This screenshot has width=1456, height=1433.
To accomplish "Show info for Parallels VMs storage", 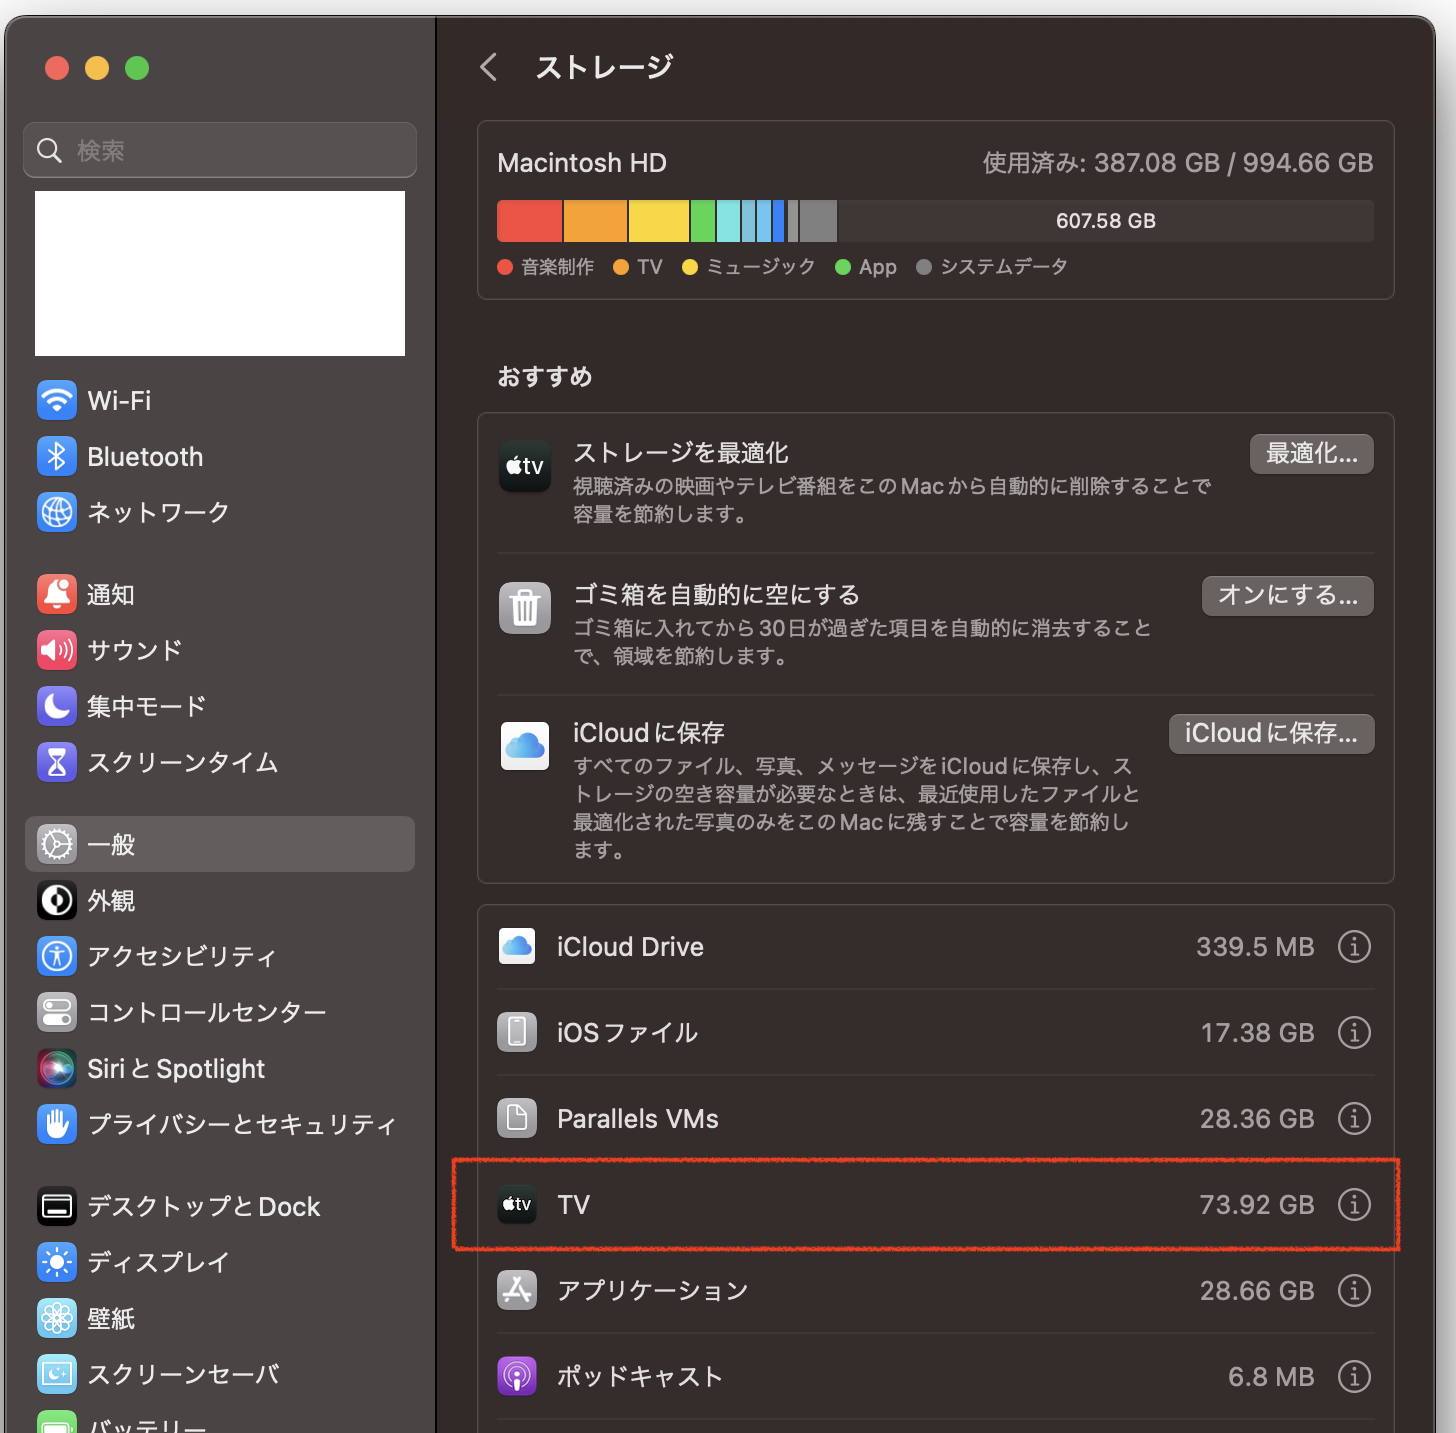I will [1354, 1118].
